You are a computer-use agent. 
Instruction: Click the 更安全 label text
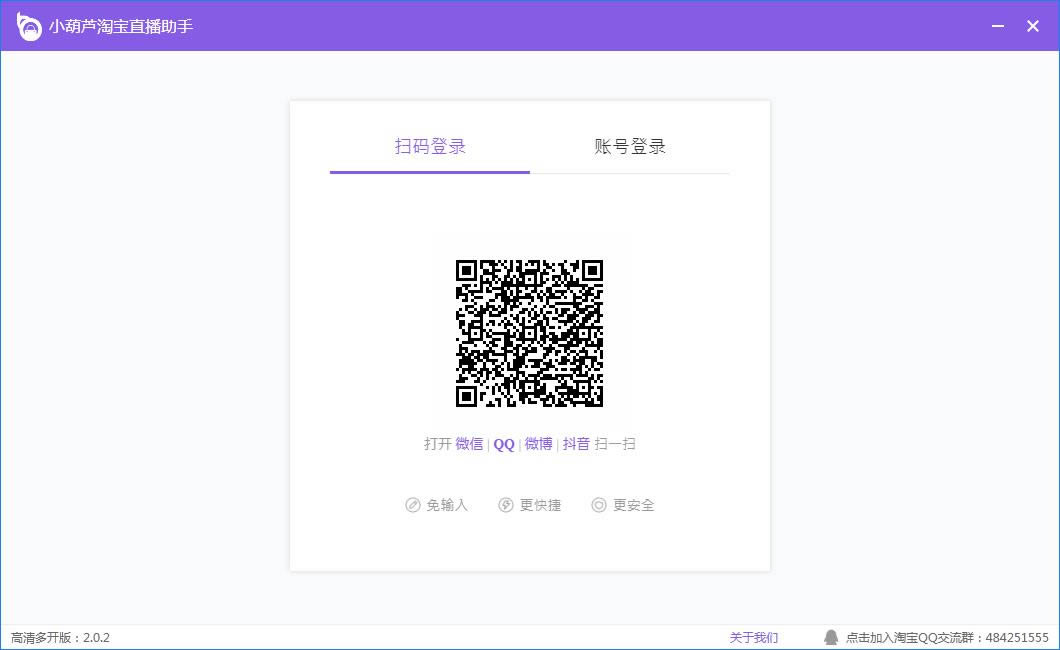pos(633,505)
